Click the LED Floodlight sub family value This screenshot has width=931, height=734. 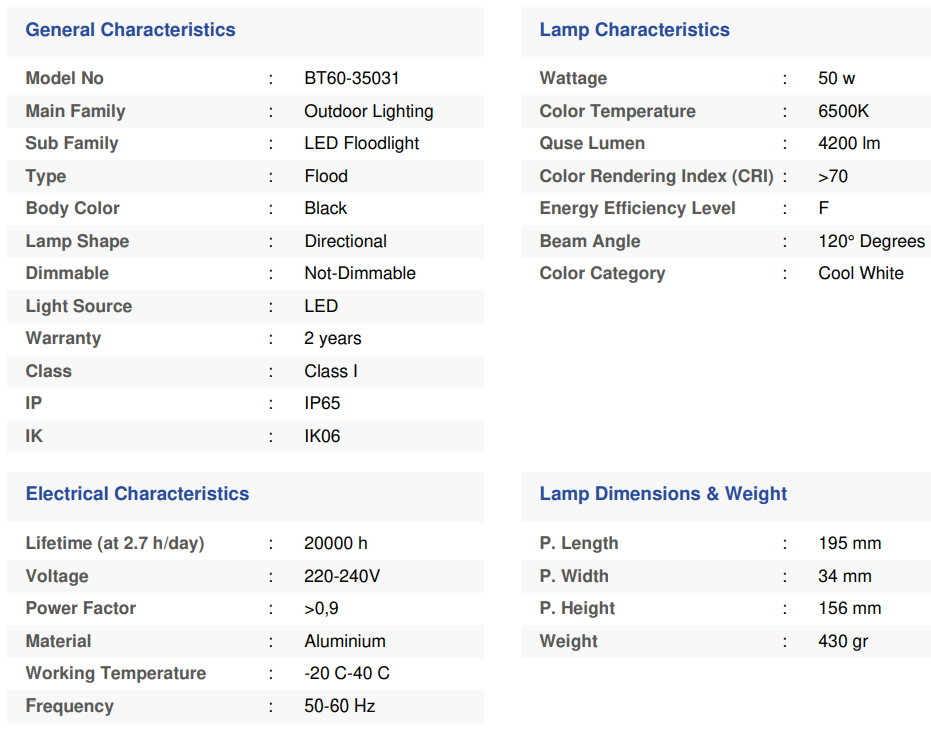click(x=361, y=143)
